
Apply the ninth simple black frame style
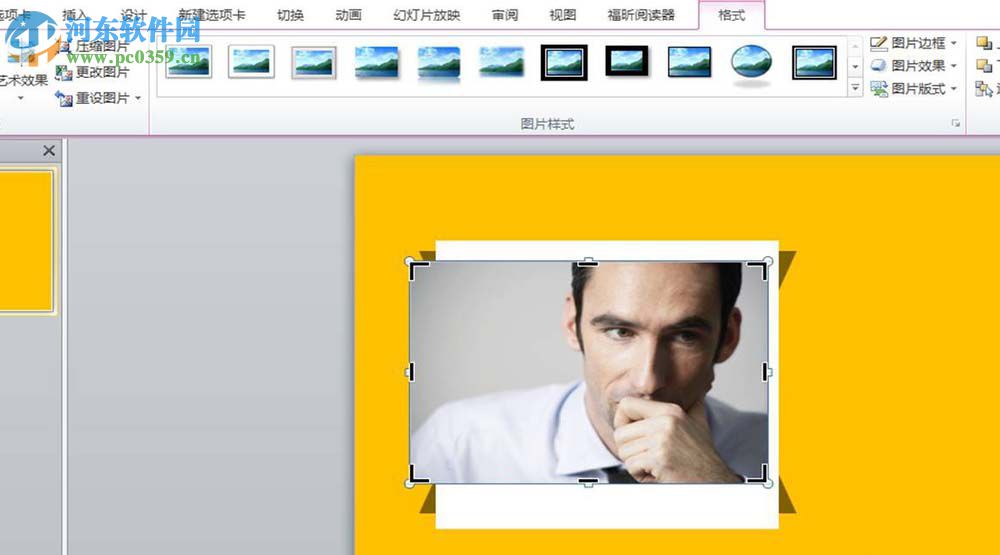689,63
